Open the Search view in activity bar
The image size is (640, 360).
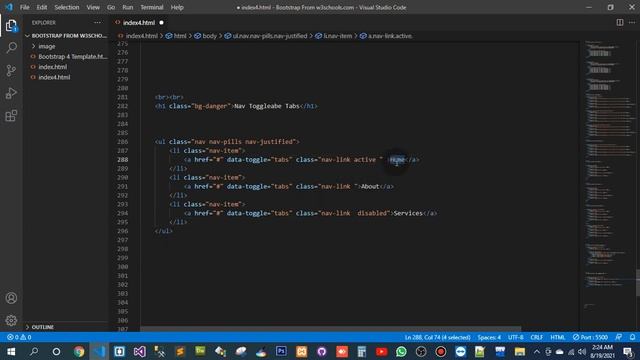pyautogui.click(x=11, y=48)
